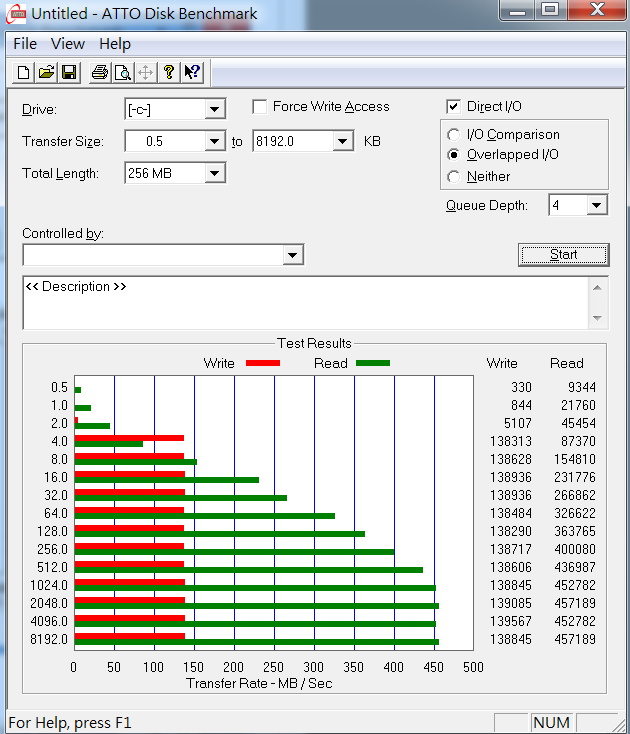Click the ATTO application icon in title bar
630x734 pixels.
tap(16, 14)
